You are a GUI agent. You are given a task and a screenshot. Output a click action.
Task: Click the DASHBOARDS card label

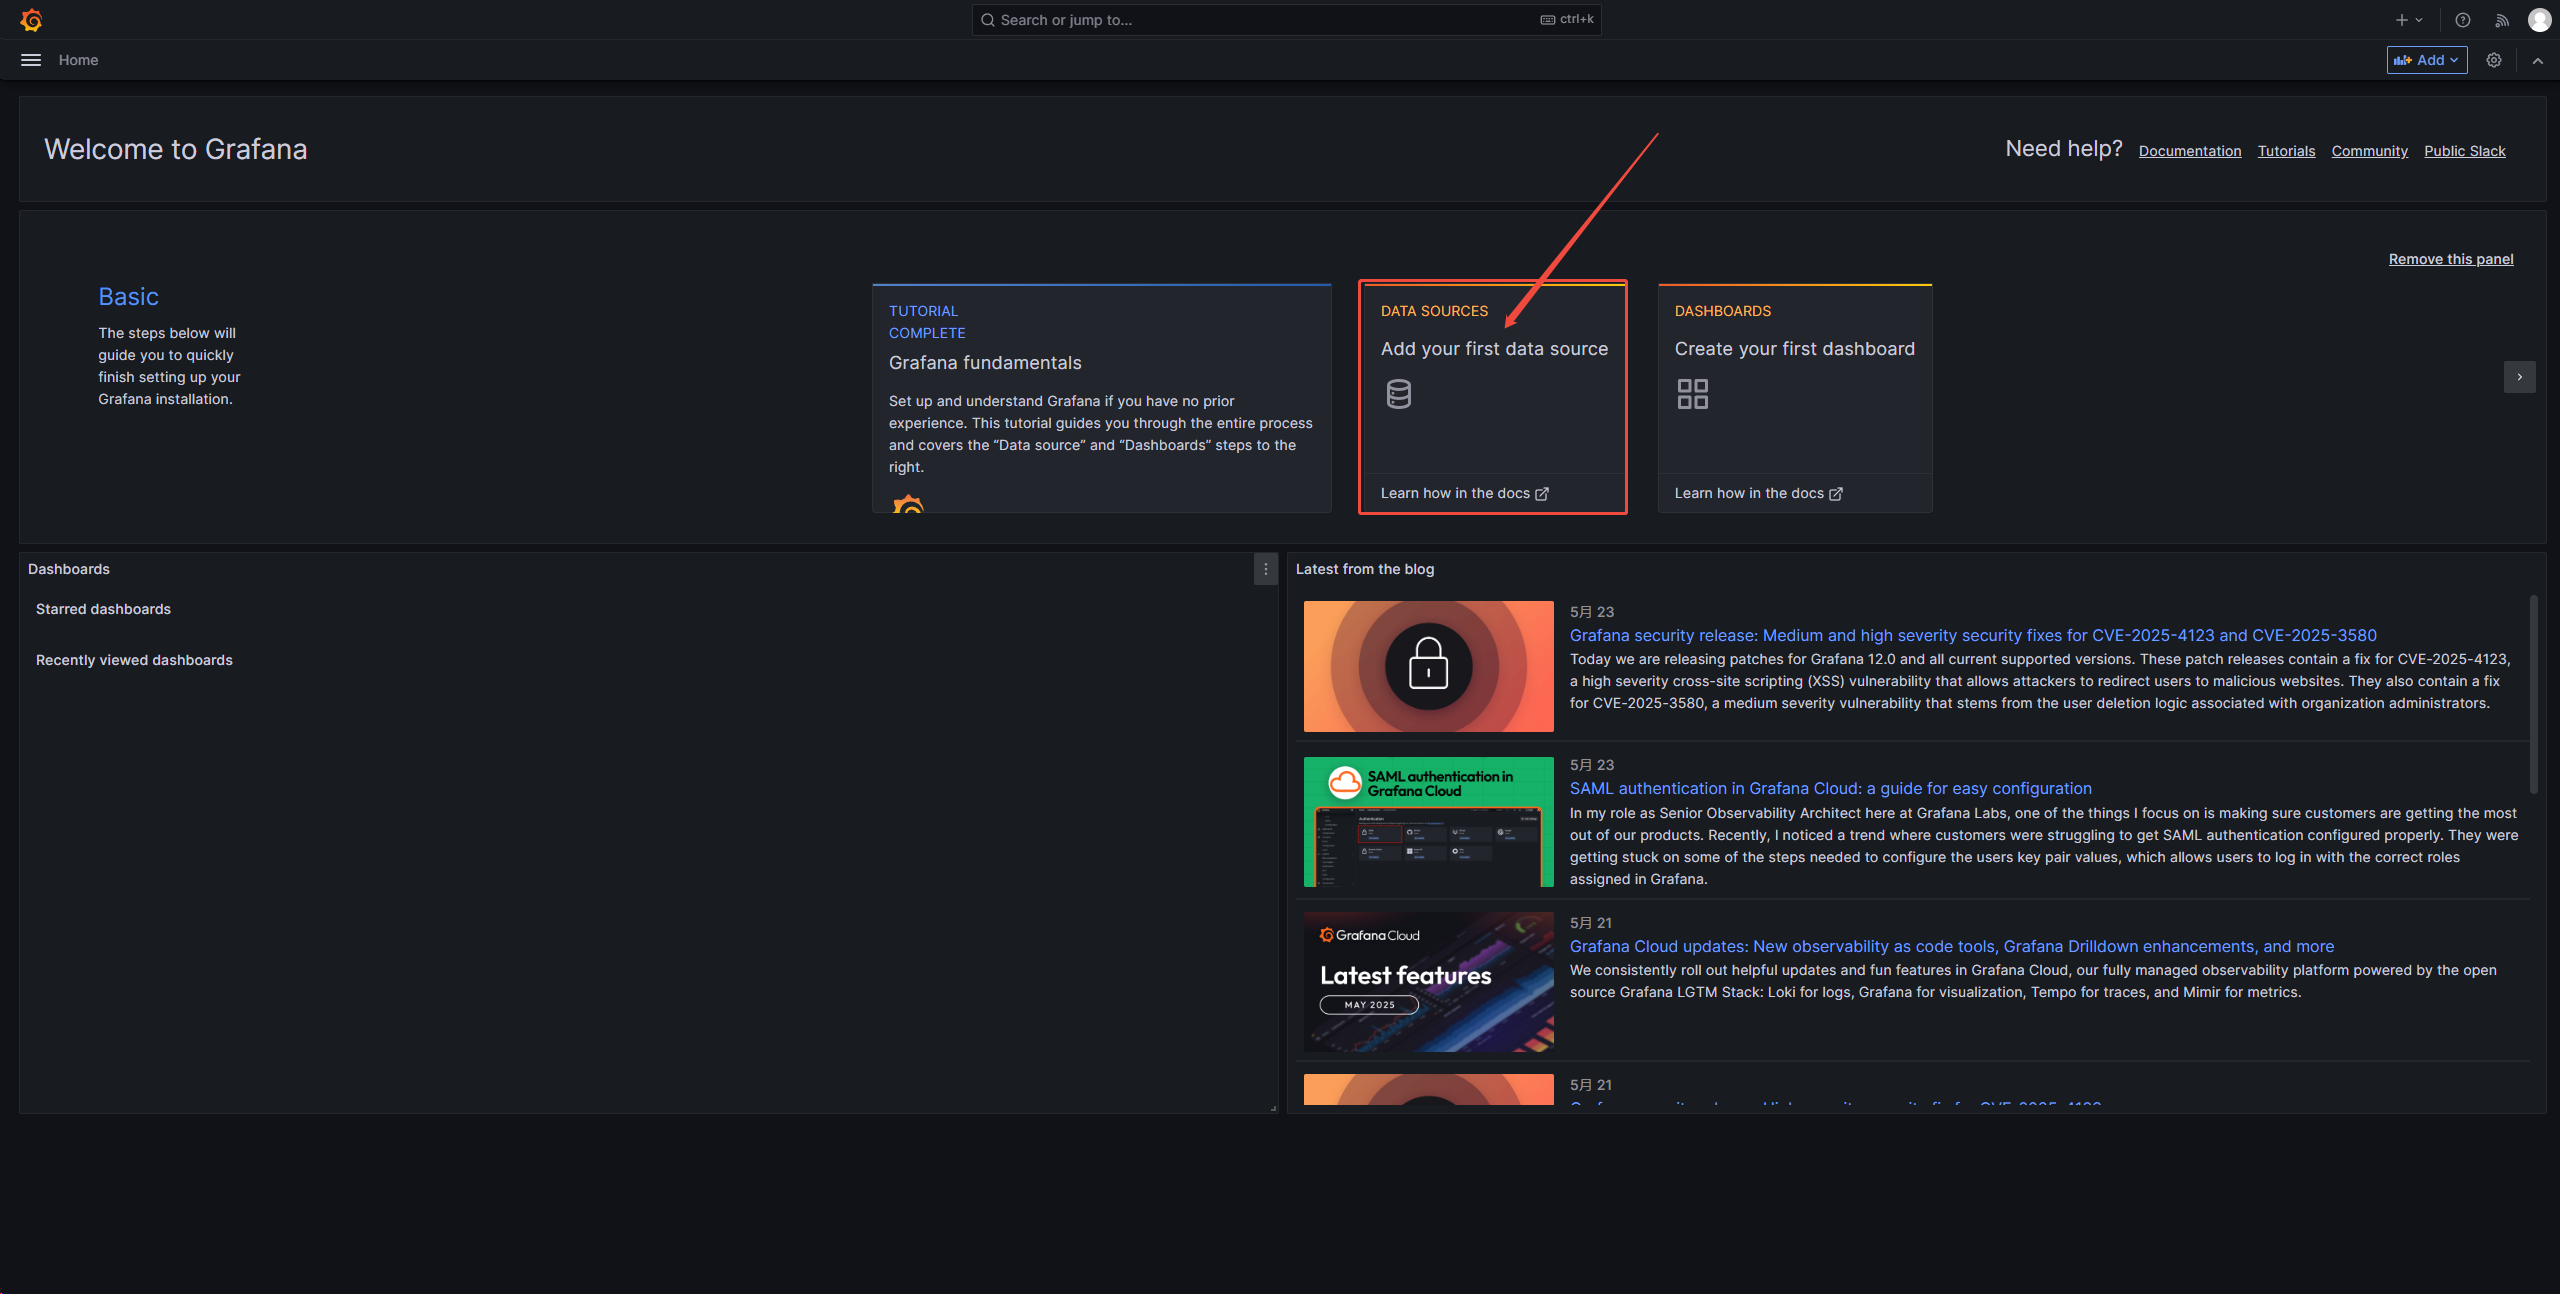tap(1722, 311)
